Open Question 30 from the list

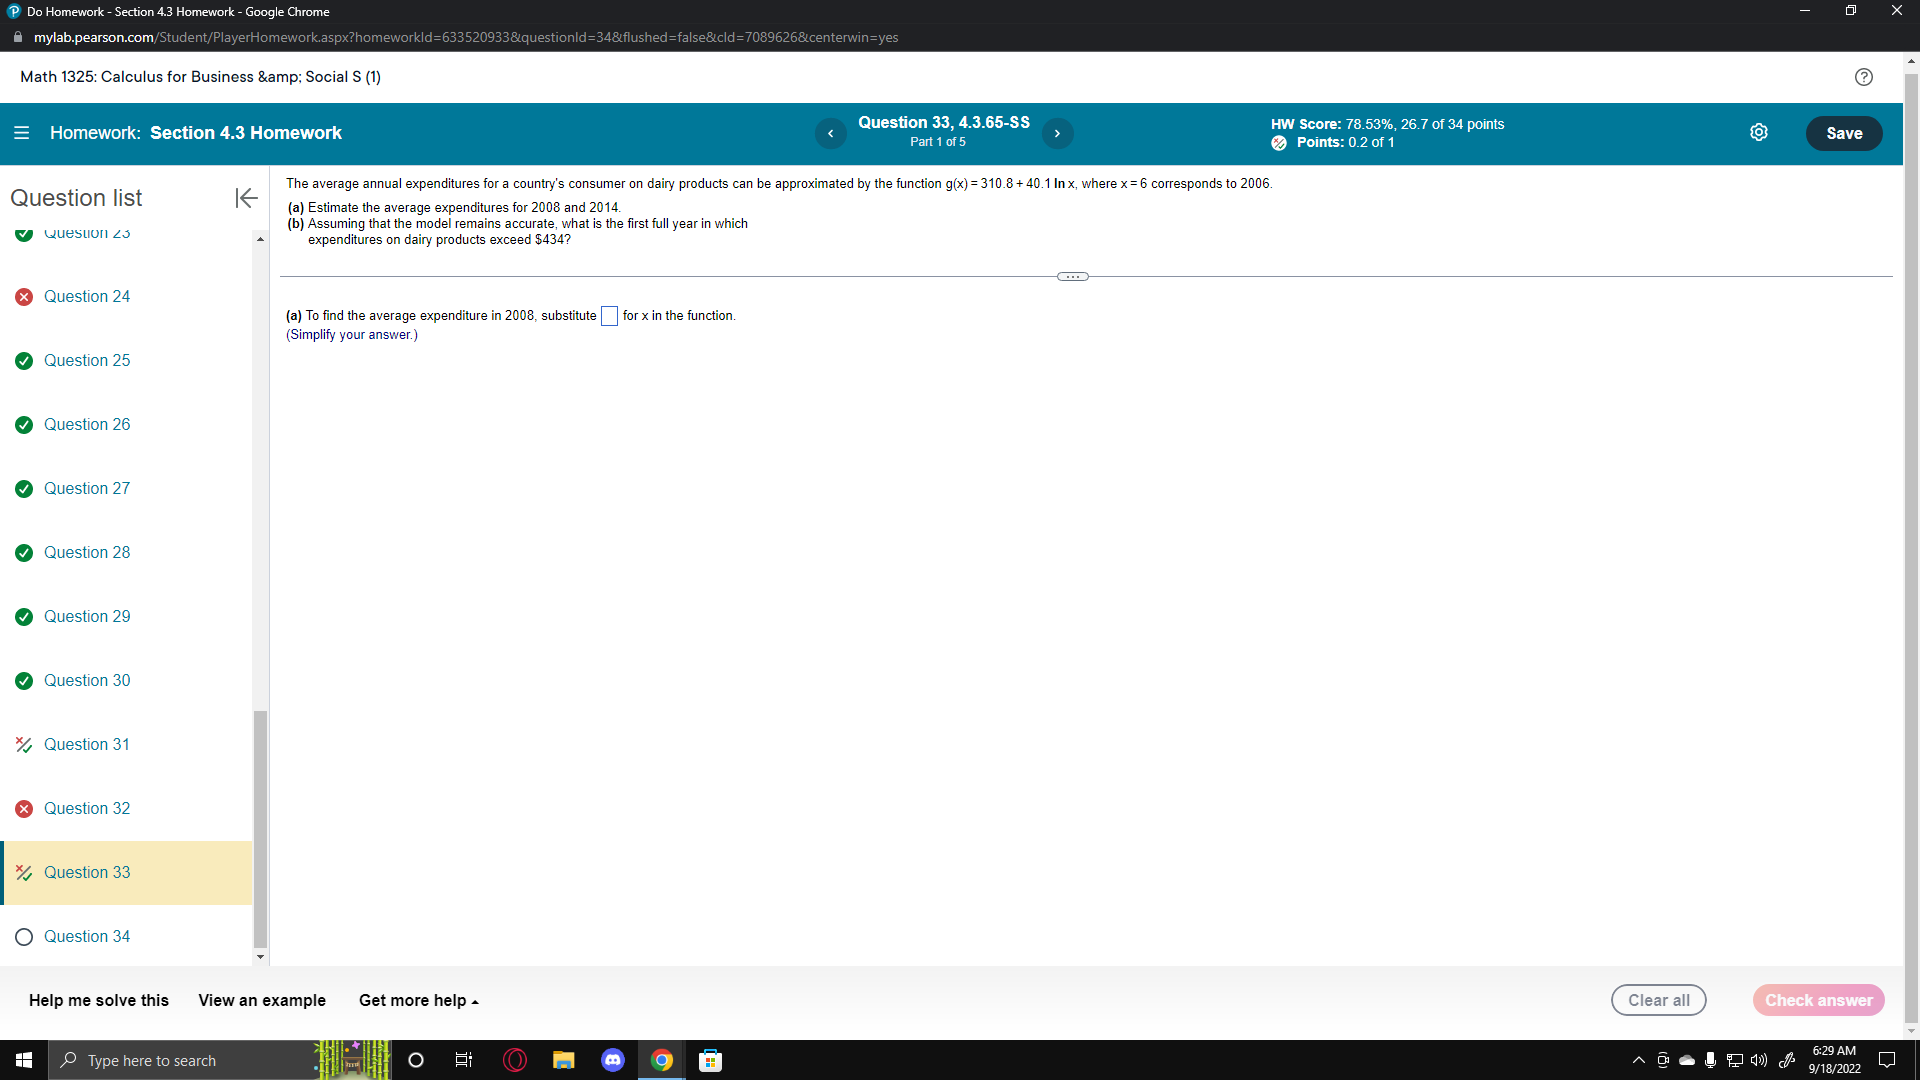87,680
